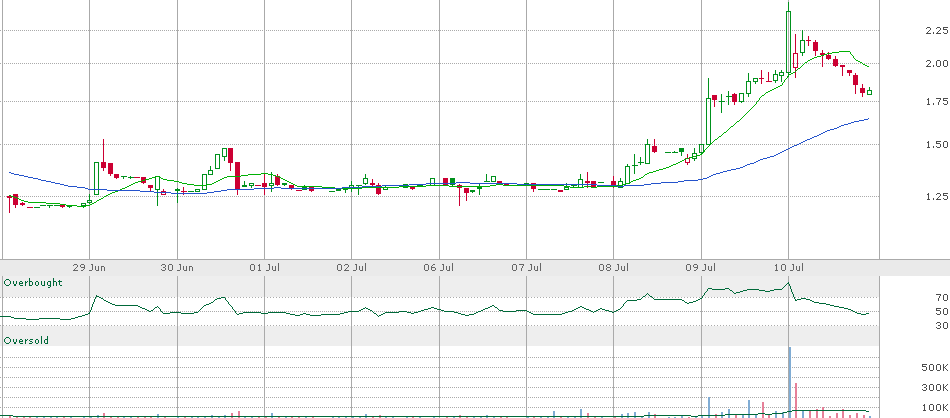Click the 300K volume axis label

(935, 388)
